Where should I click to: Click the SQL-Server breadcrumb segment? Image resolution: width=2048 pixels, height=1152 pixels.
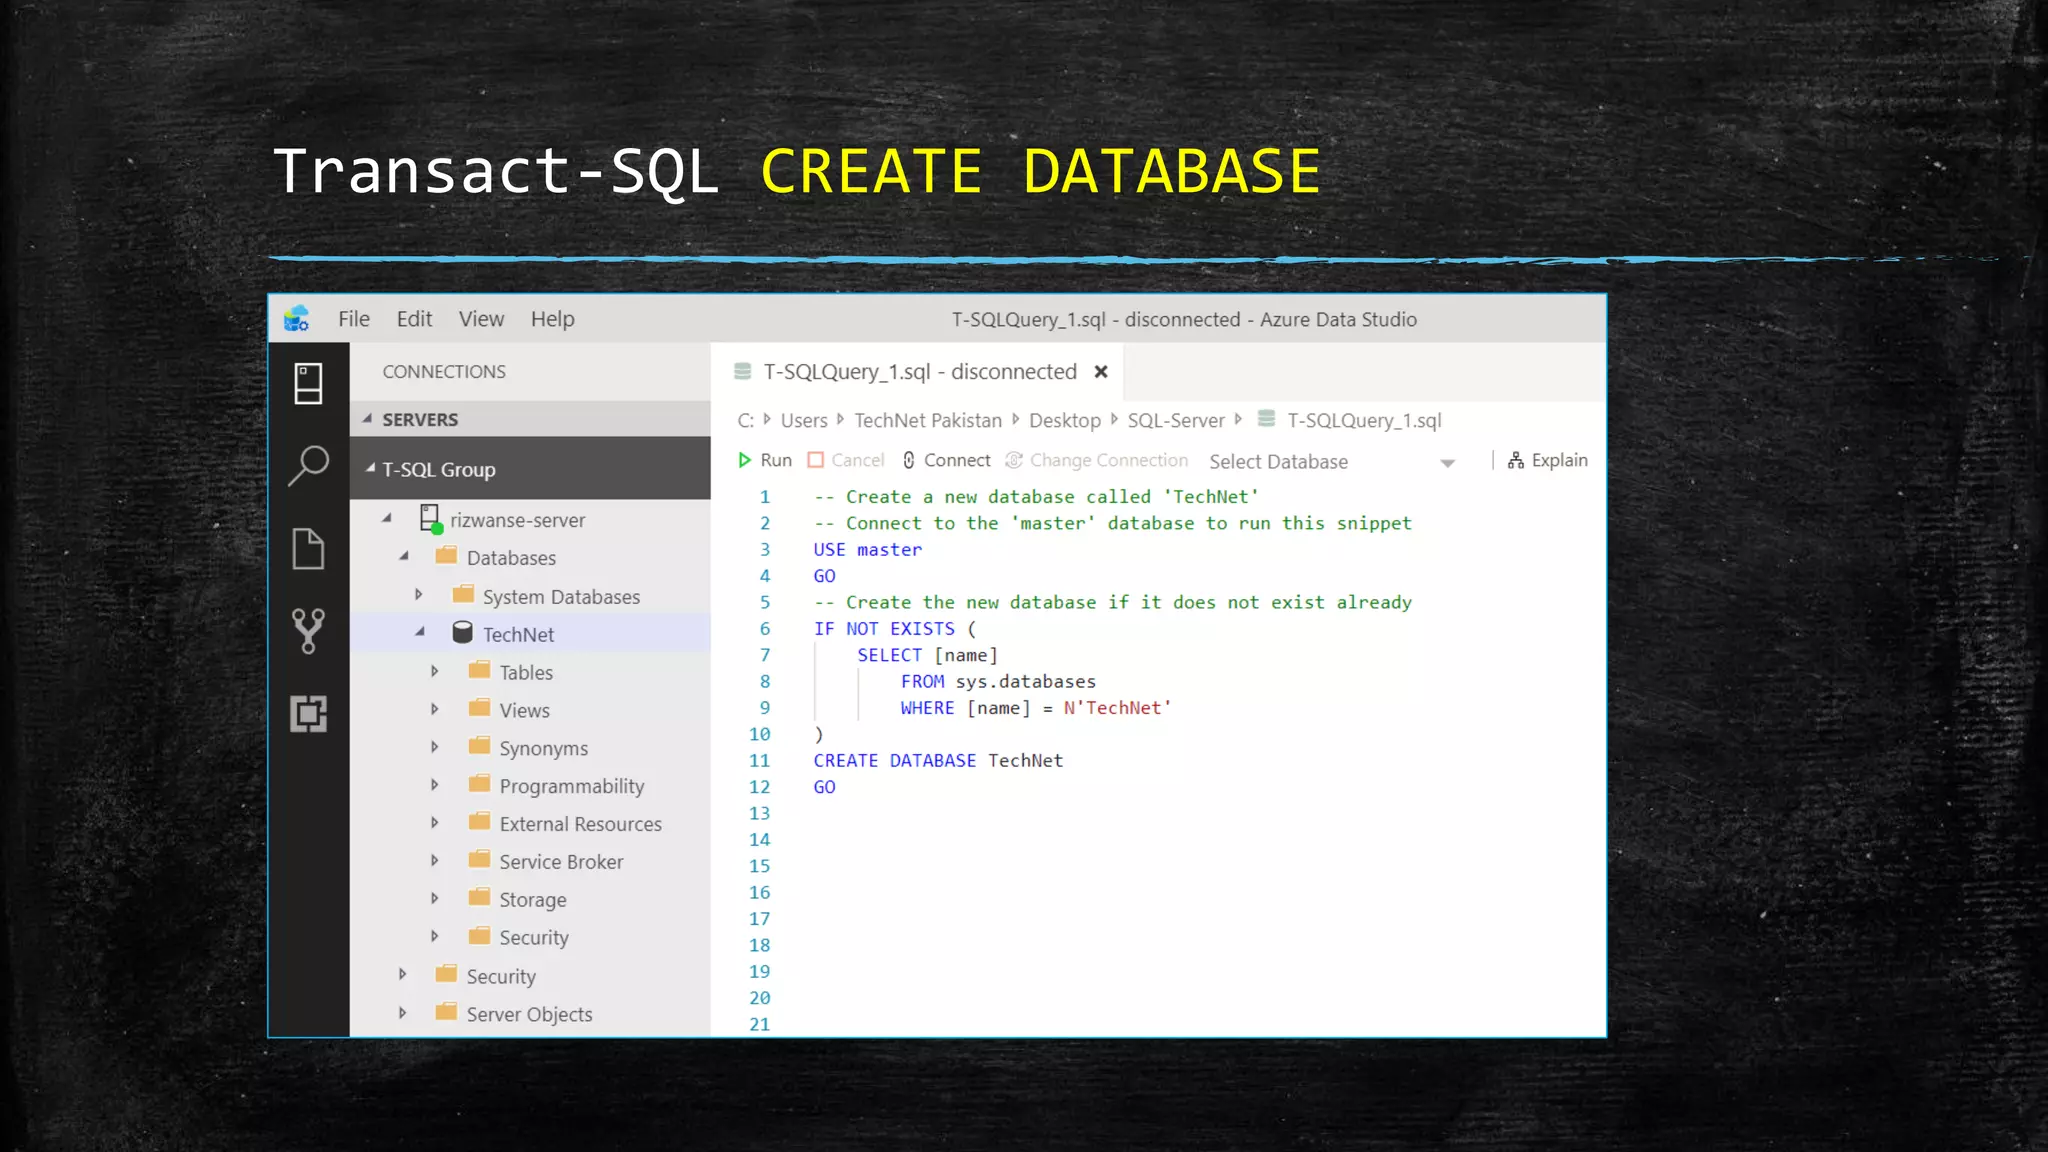(x=1176, y=421)
